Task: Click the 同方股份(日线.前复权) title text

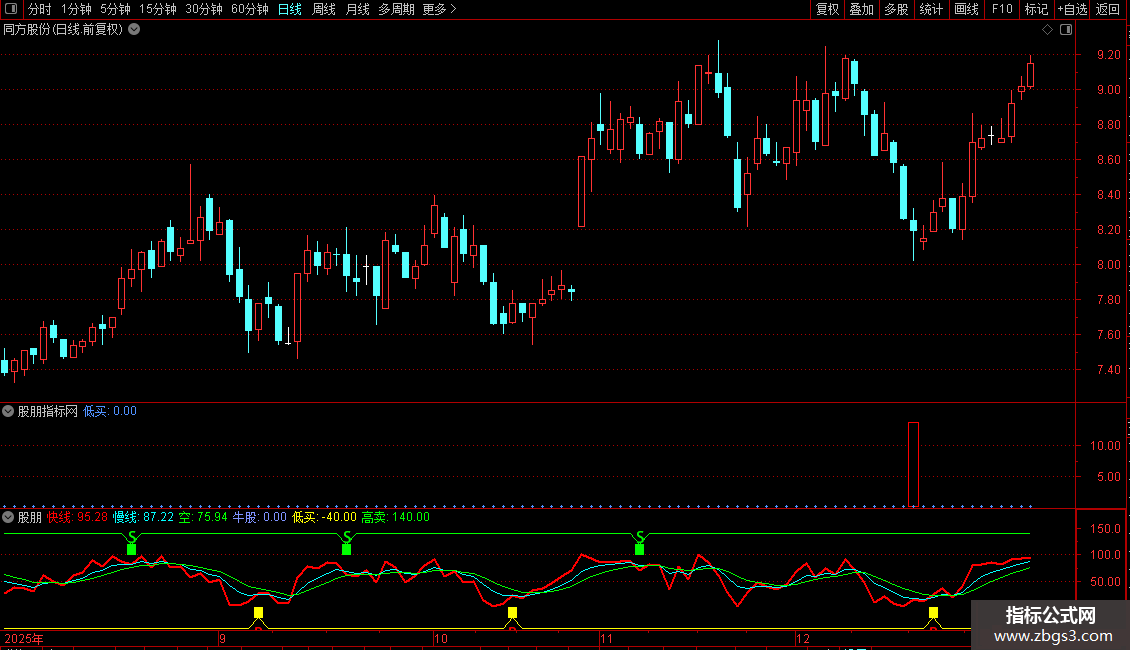Action: pos(63,30)
